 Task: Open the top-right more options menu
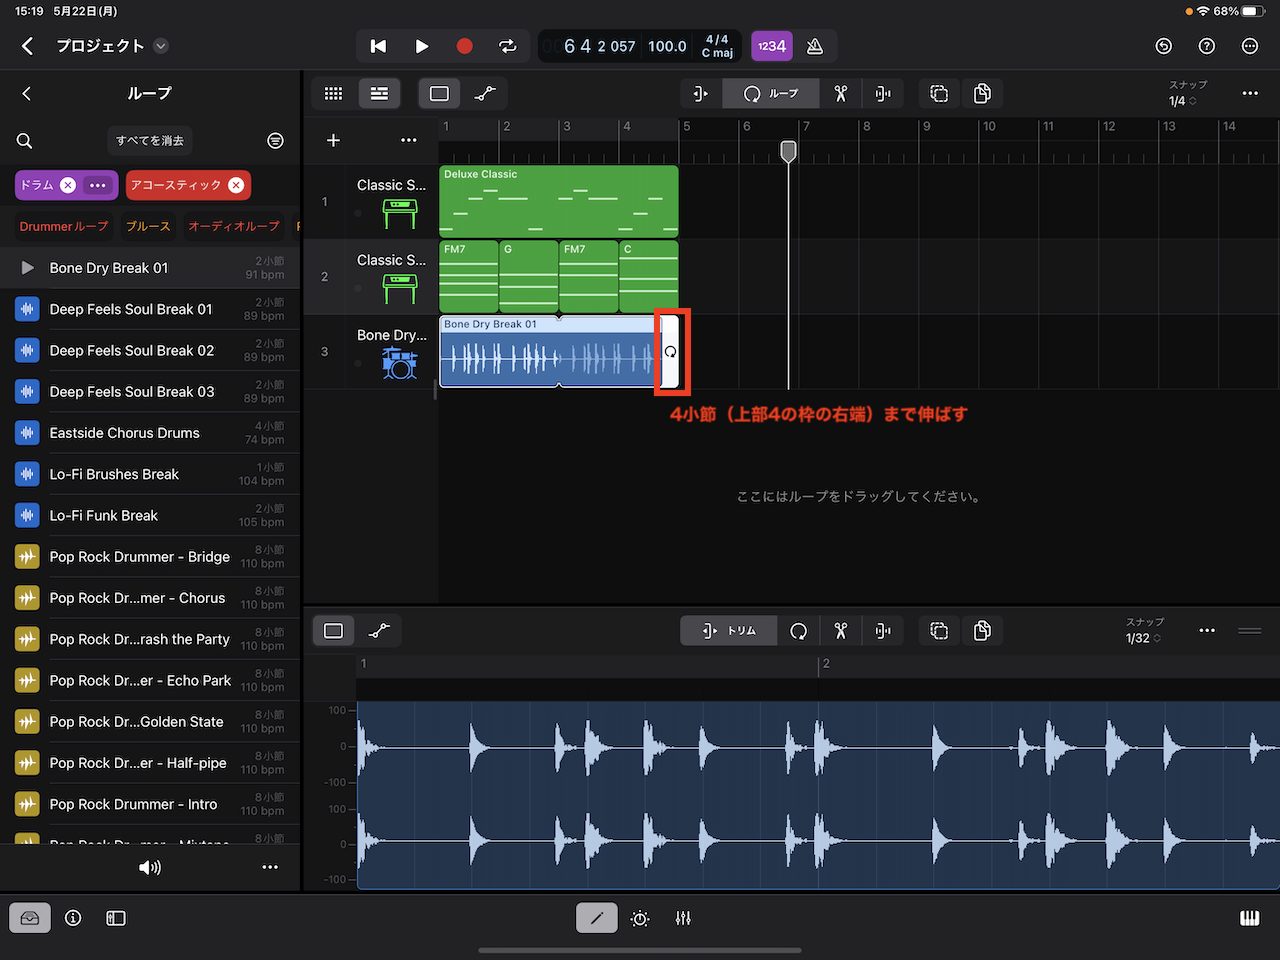(x=1250, y=46)
